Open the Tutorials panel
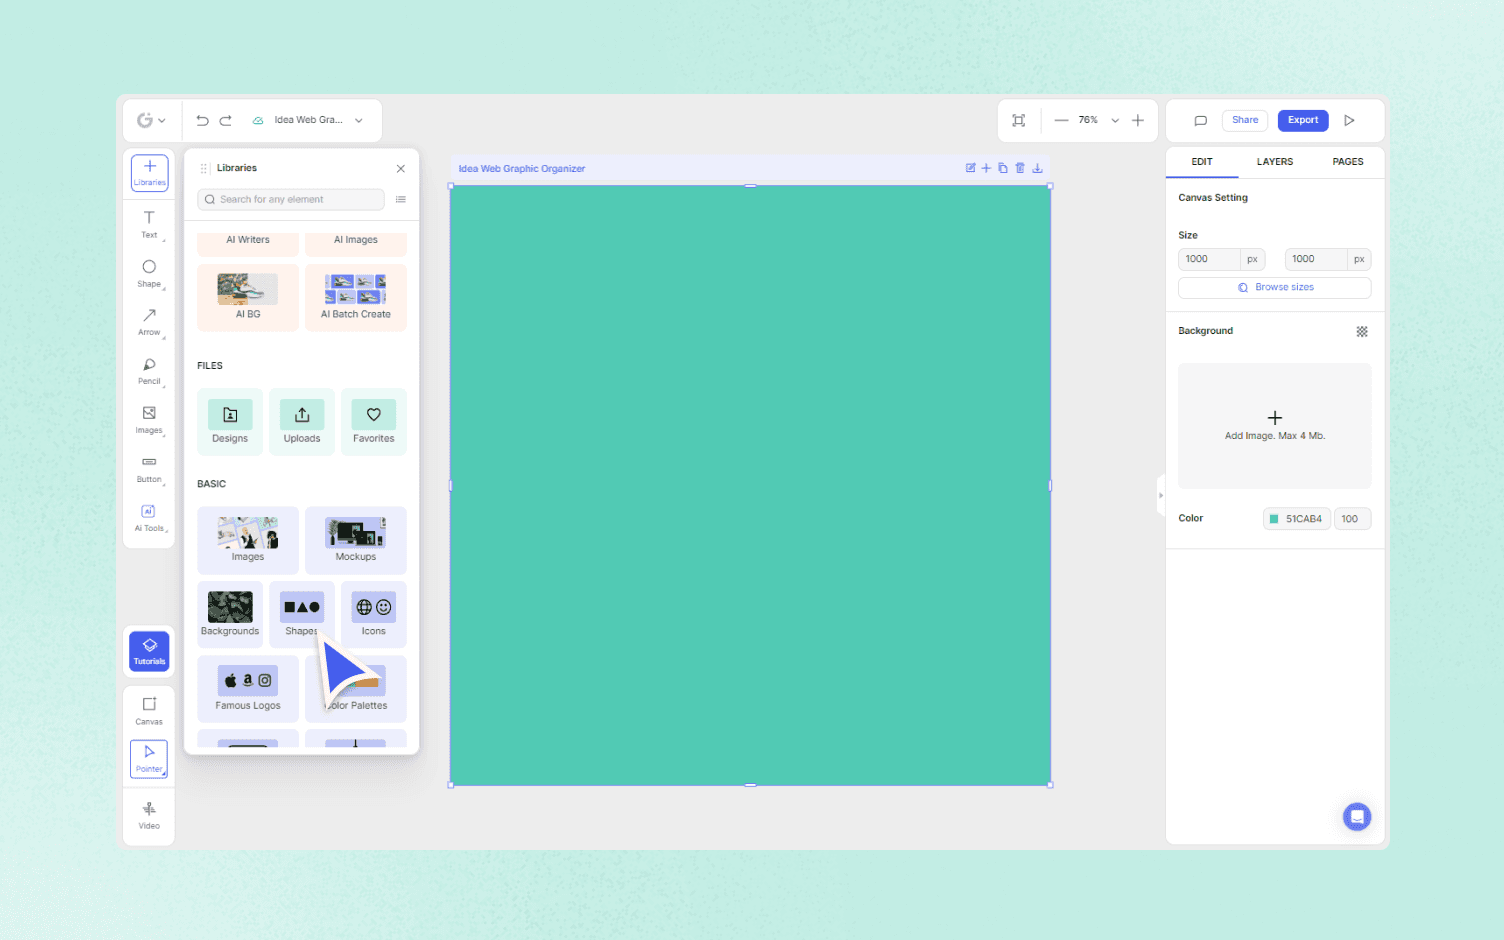 tap(149, 651)
